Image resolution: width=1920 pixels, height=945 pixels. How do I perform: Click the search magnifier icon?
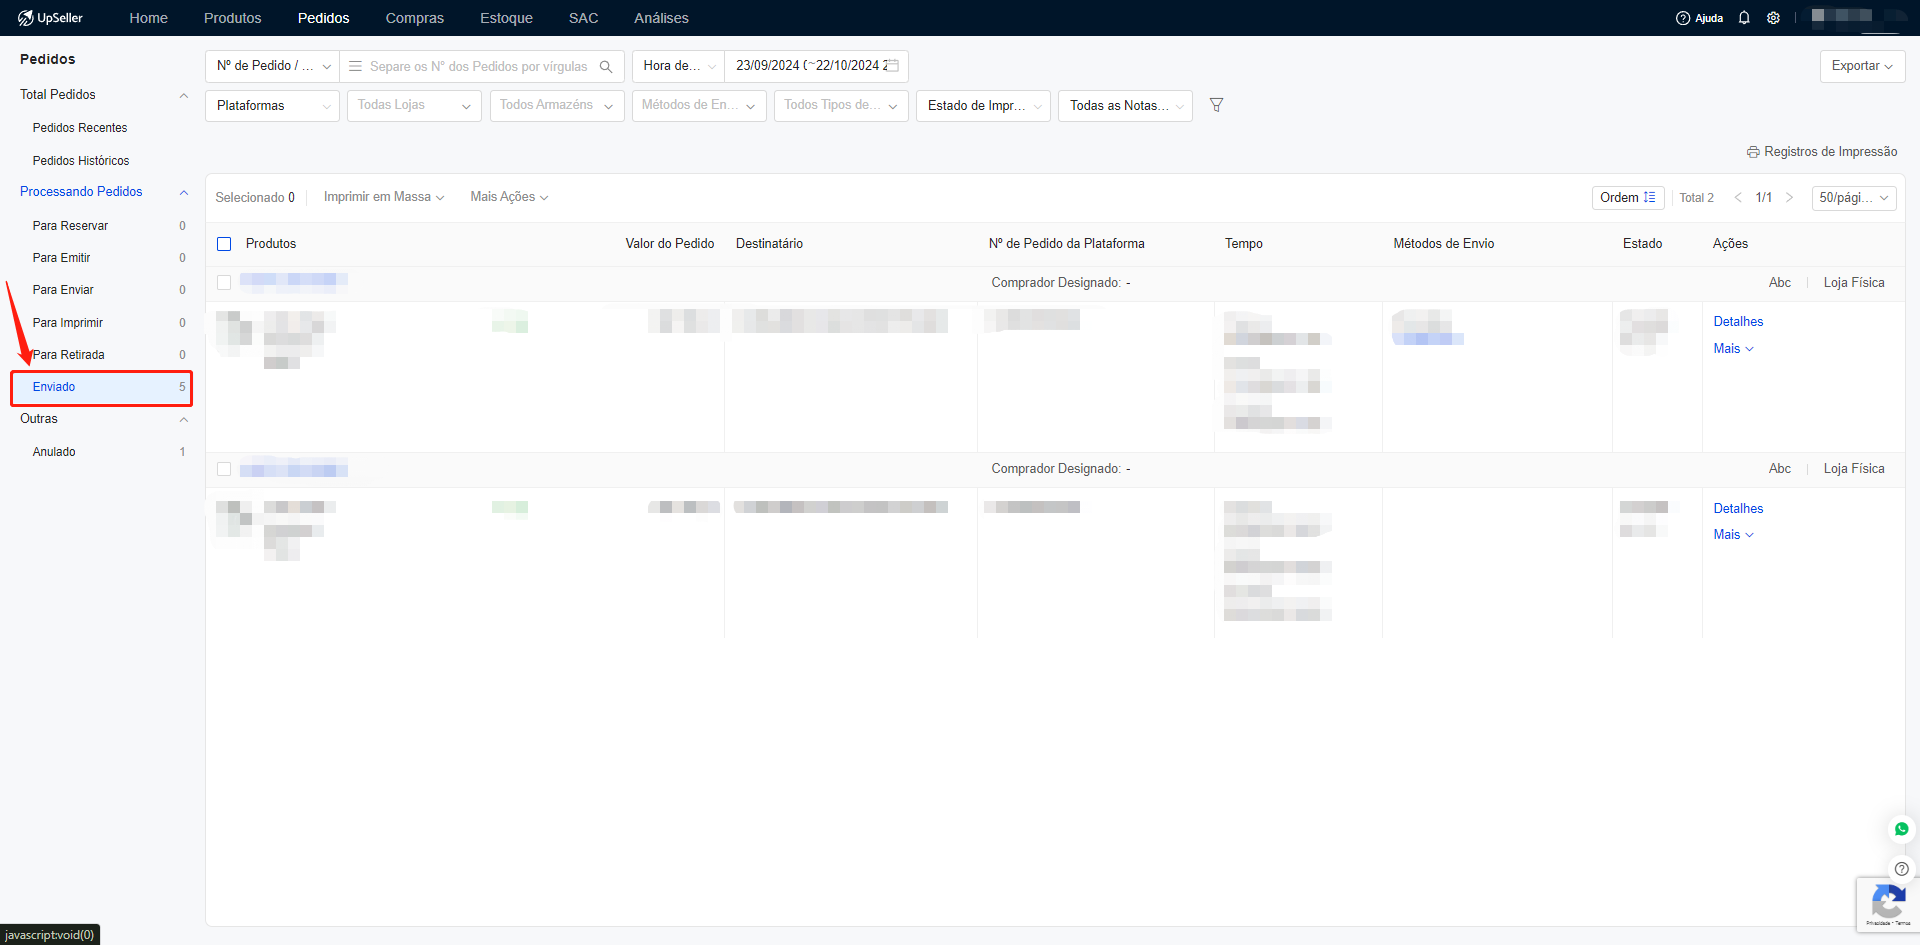pos(606,67)
